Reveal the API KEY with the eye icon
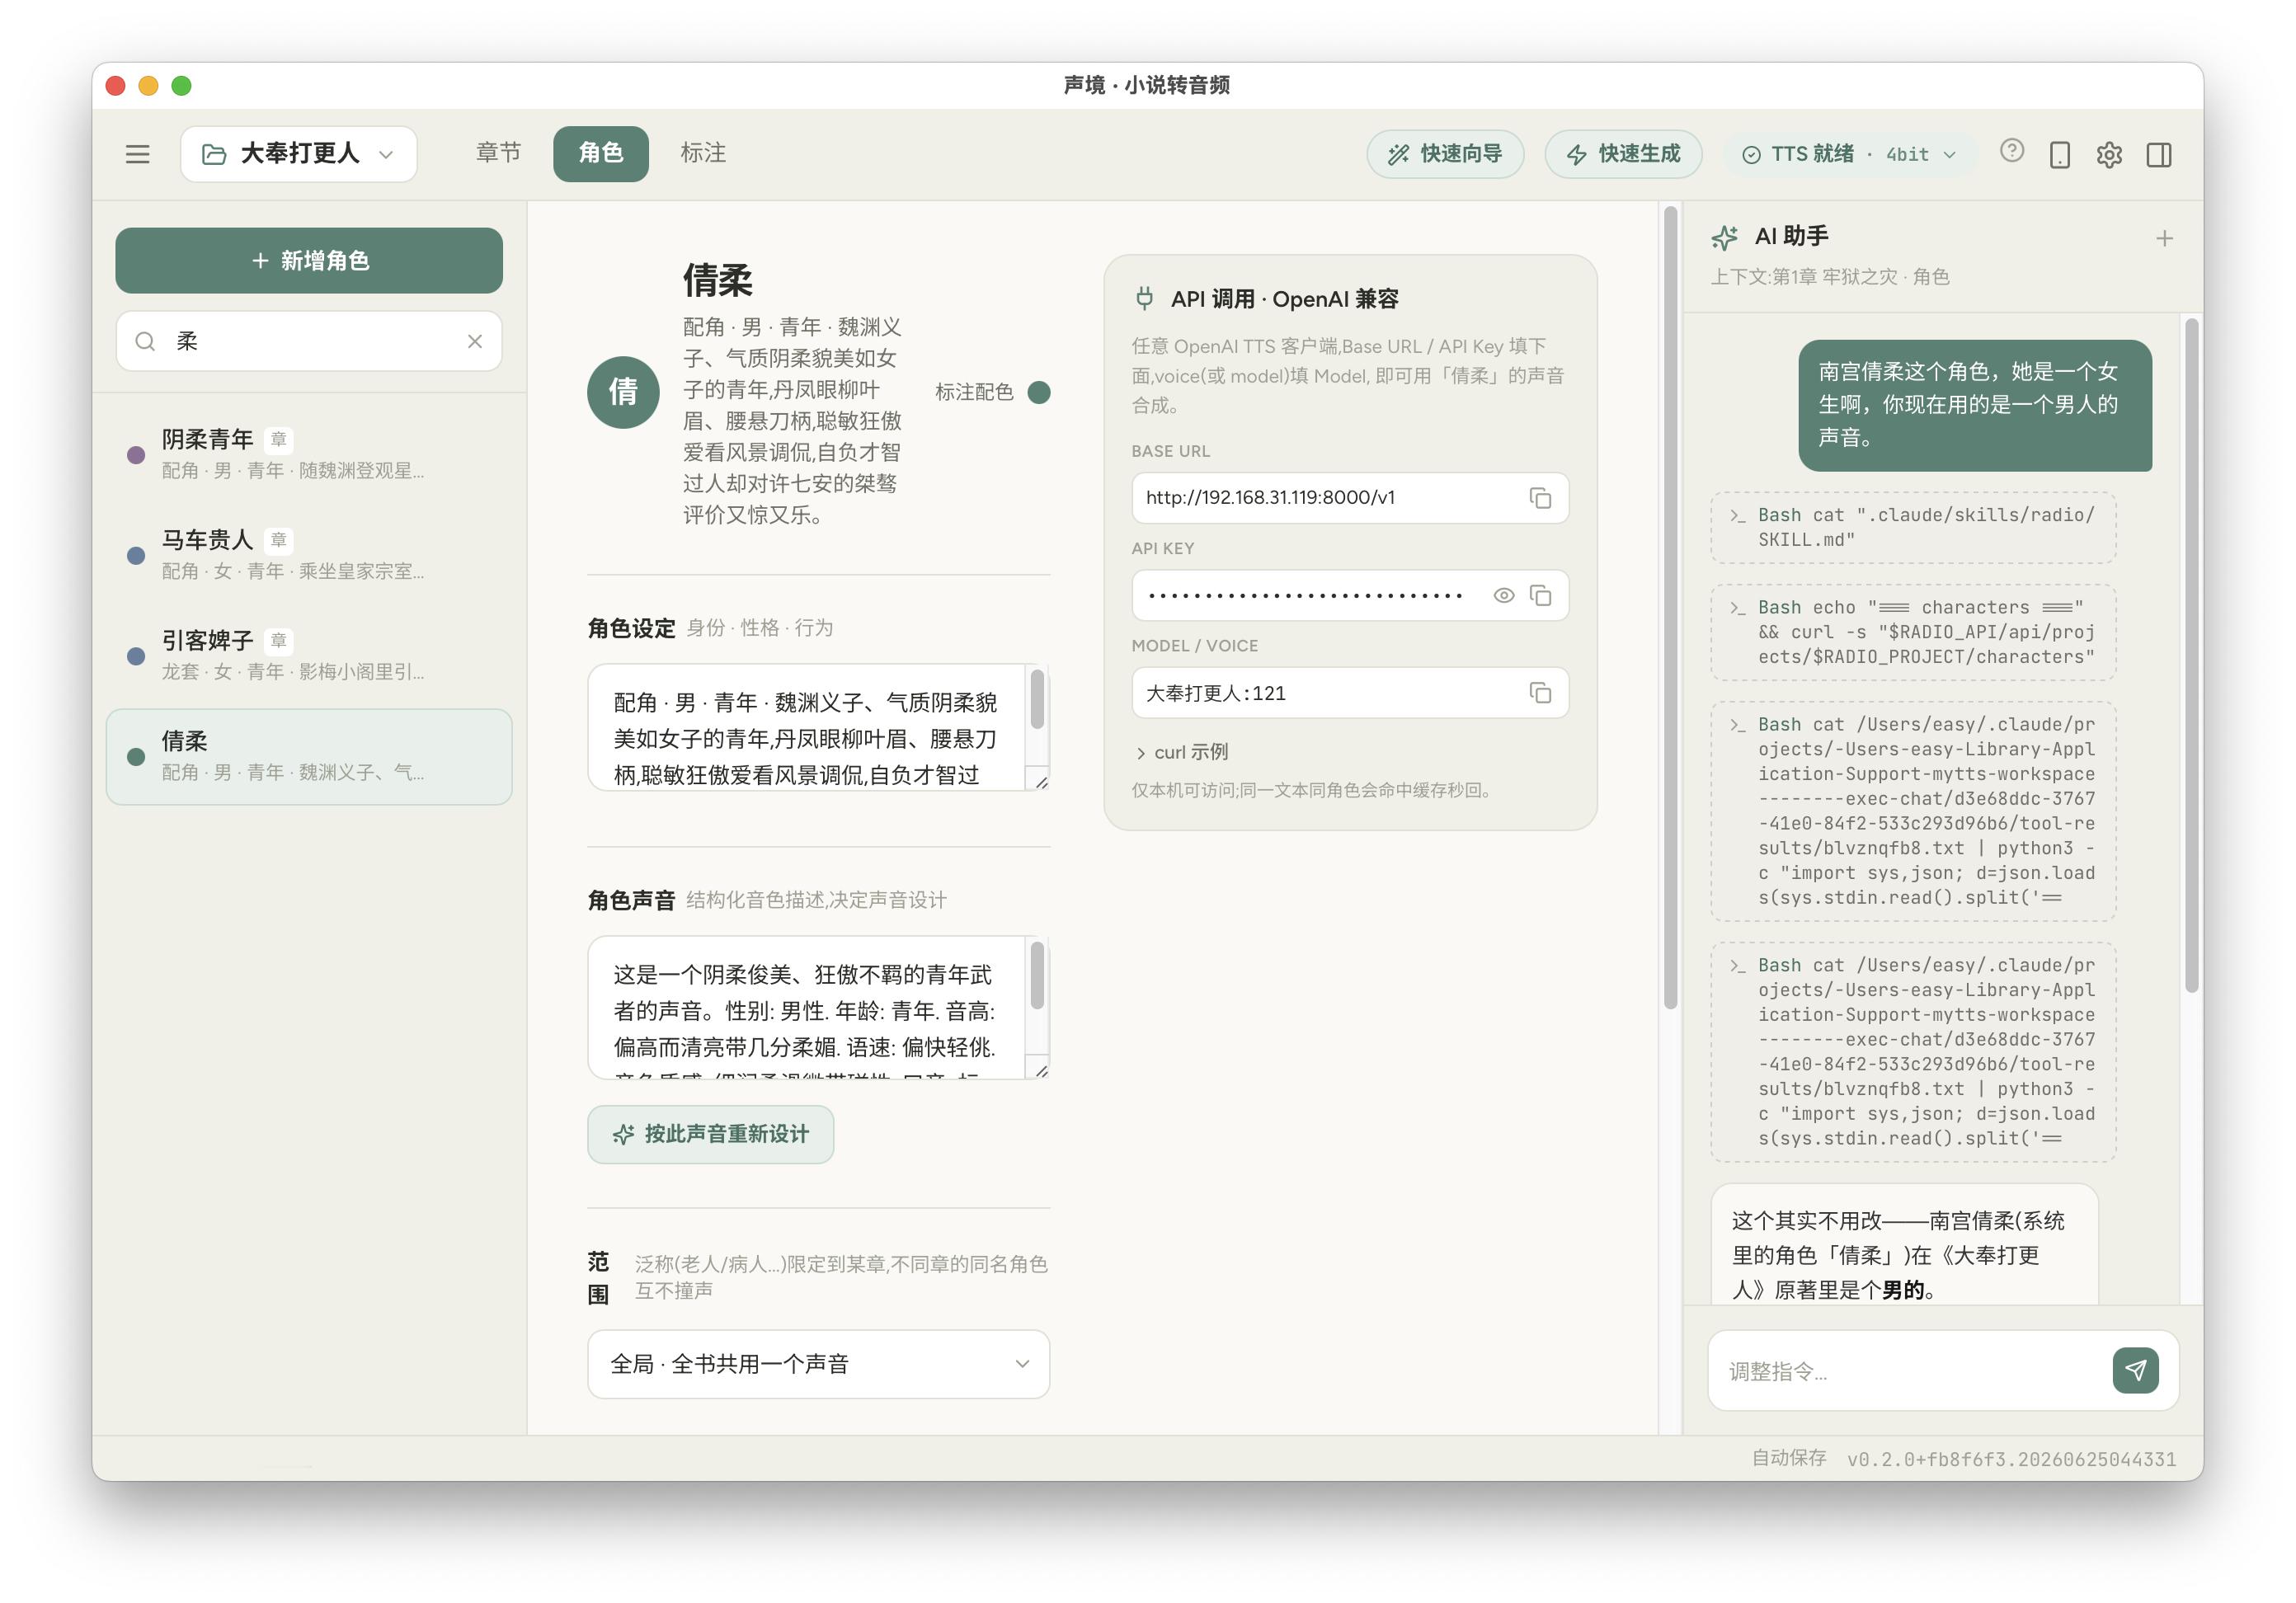Screen dimensions: 2296x1603 1503,595
